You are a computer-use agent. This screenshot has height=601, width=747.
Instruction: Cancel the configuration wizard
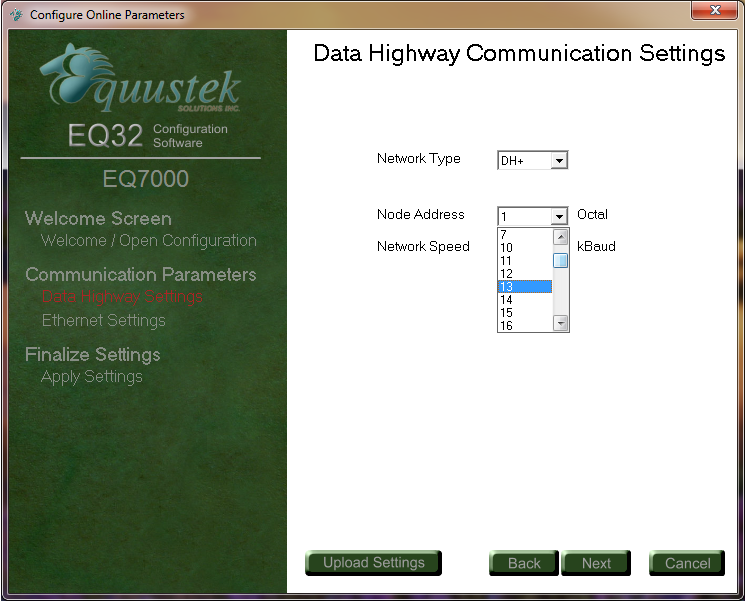click(x=687, y=563)
